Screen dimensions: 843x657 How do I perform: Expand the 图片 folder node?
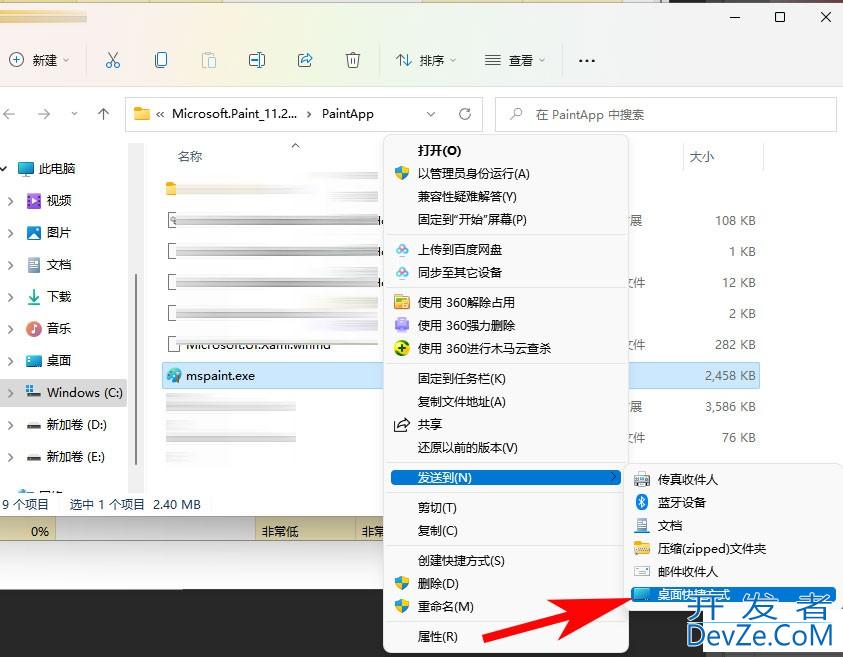[10, 233]
